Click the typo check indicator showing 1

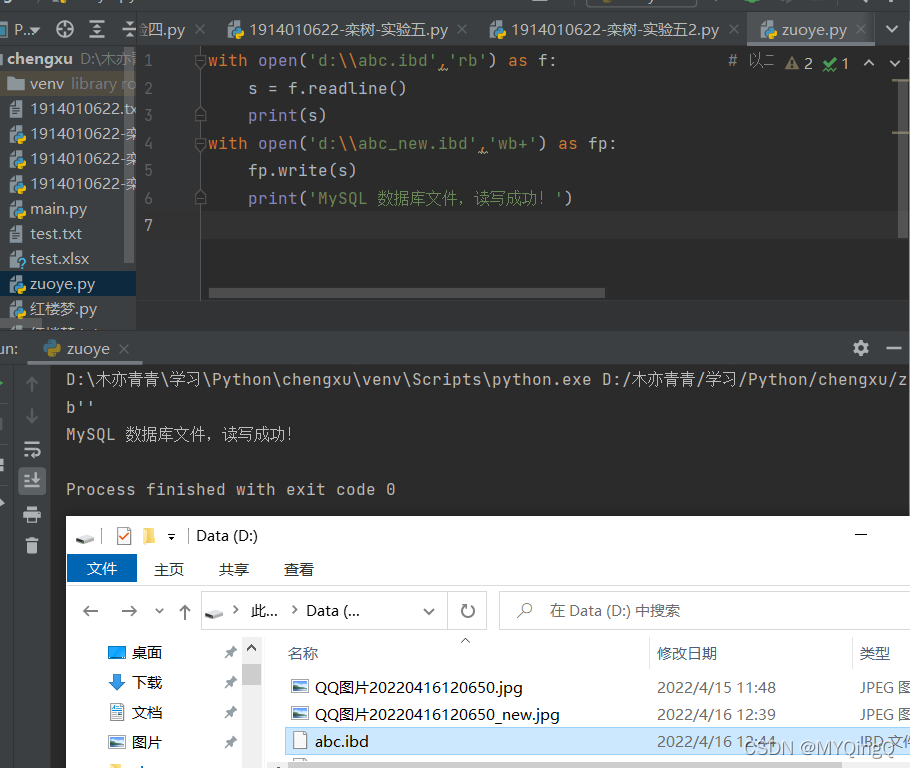(x=836, y=63)
